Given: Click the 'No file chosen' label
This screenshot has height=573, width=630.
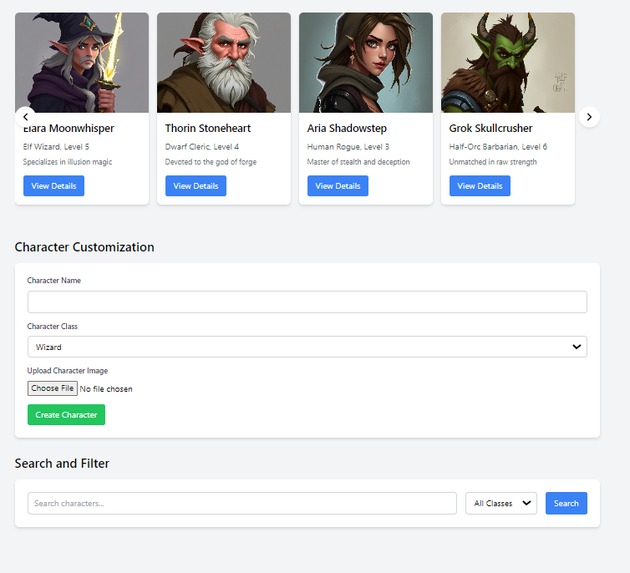Looking at the screenshot, I should (x=106, y=389).
